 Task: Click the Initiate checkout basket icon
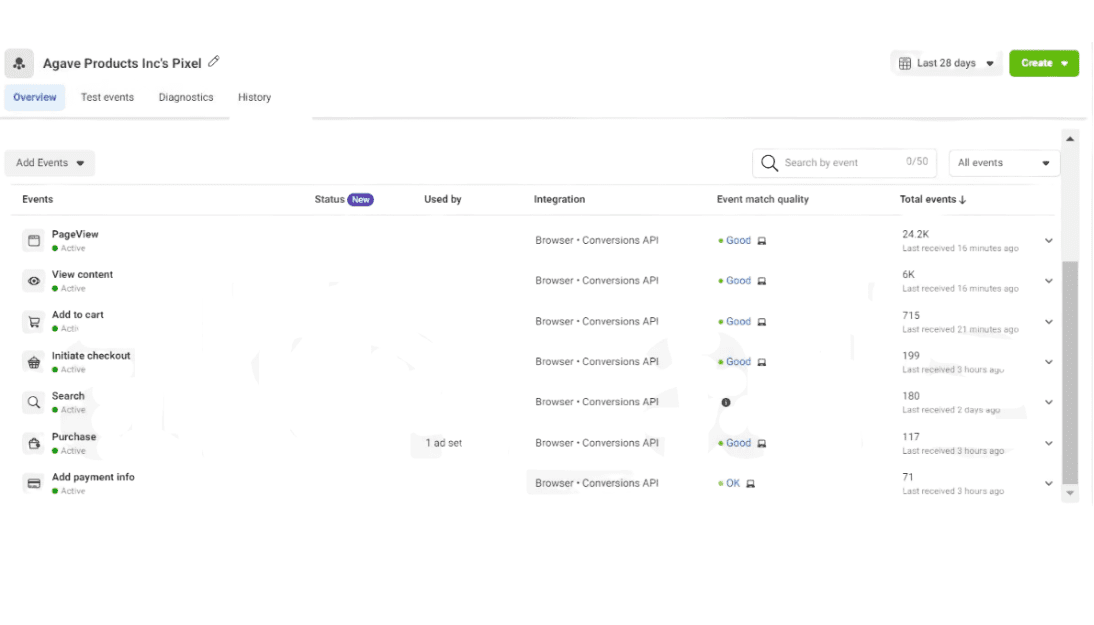(34, 362)
